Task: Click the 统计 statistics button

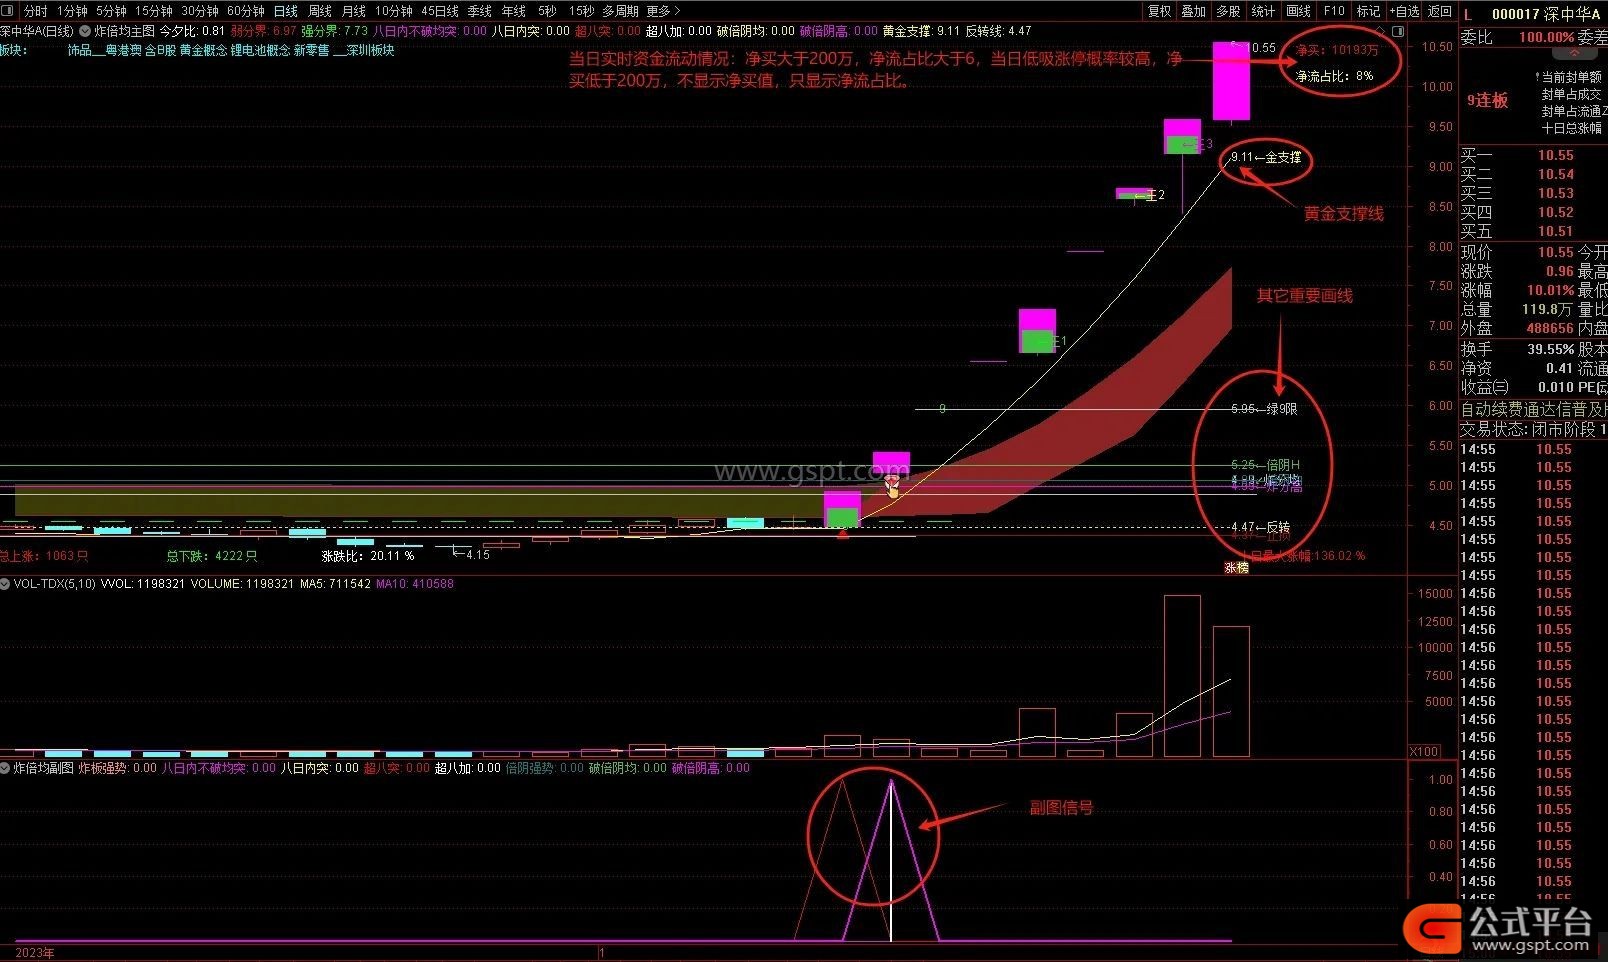Action: point(1263,11)
